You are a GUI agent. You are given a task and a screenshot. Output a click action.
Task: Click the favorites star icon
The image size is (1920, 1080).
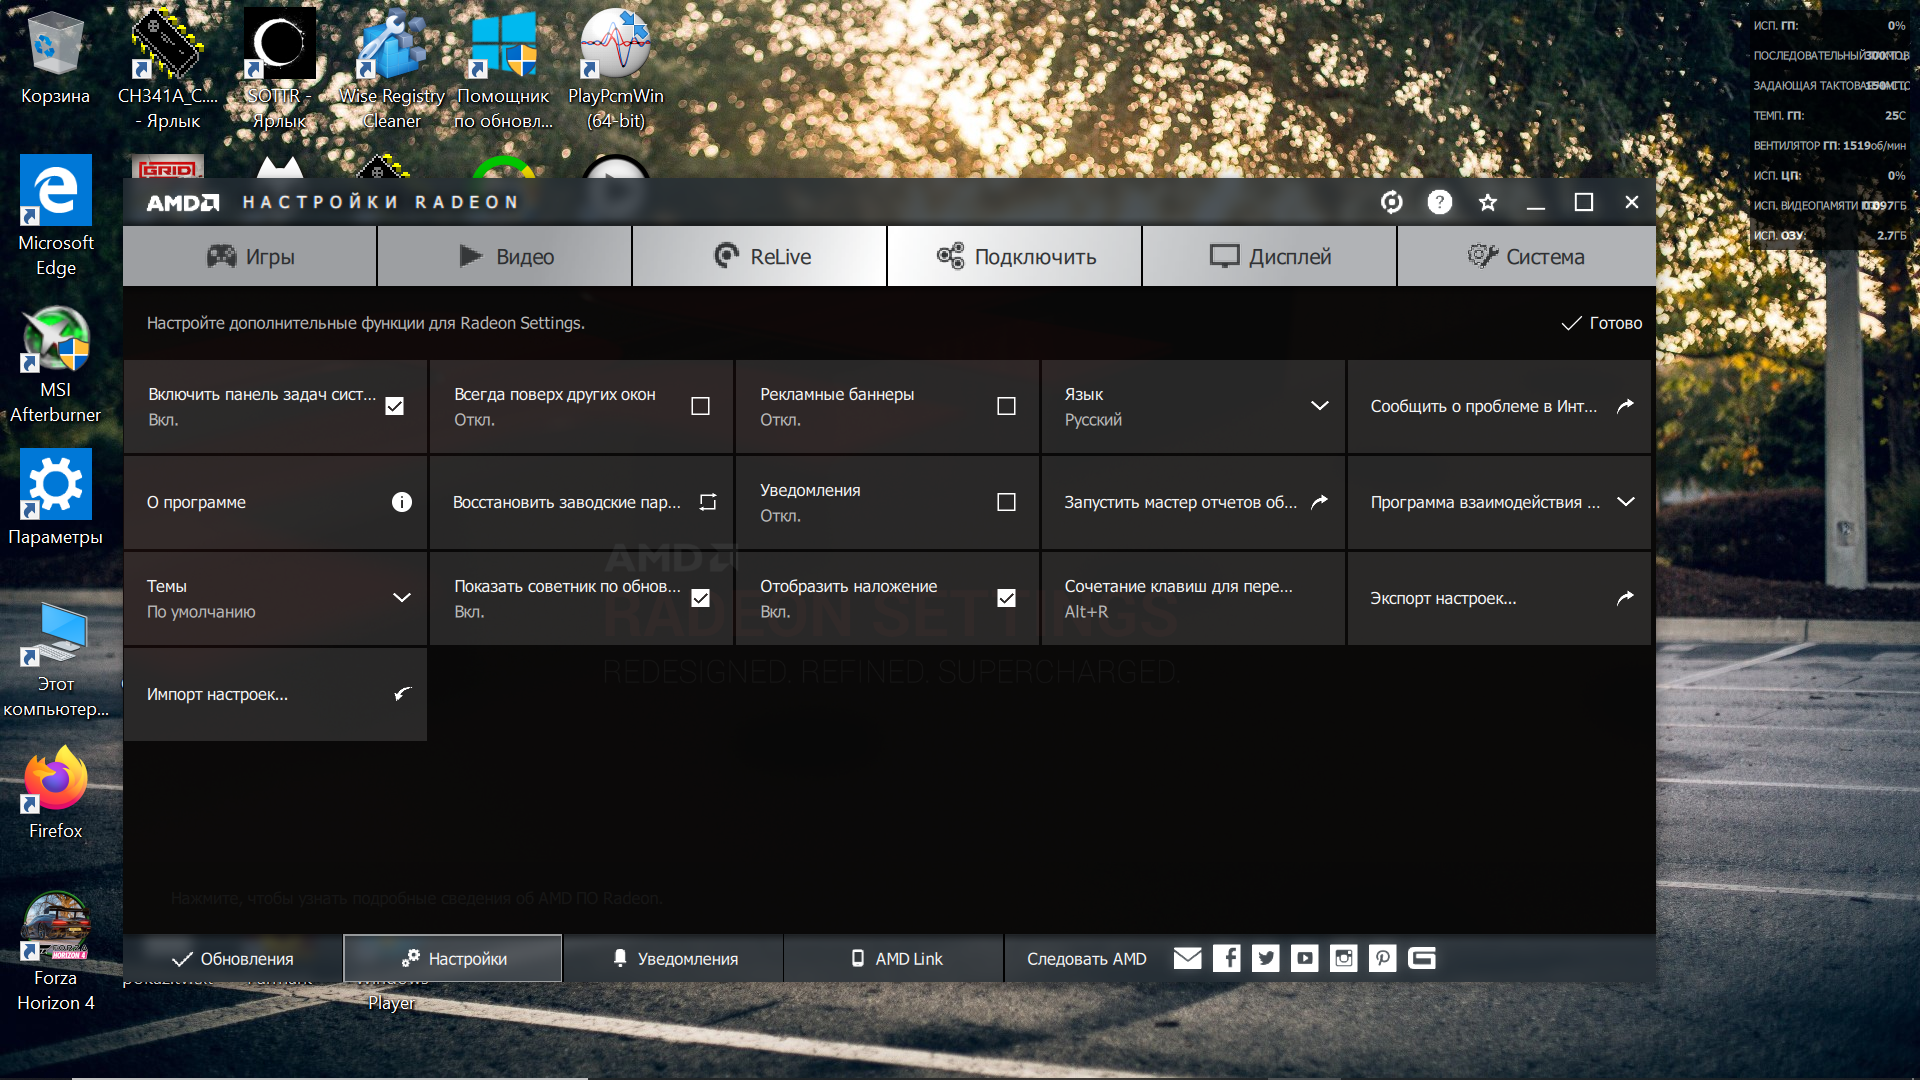click(1487, 202)
